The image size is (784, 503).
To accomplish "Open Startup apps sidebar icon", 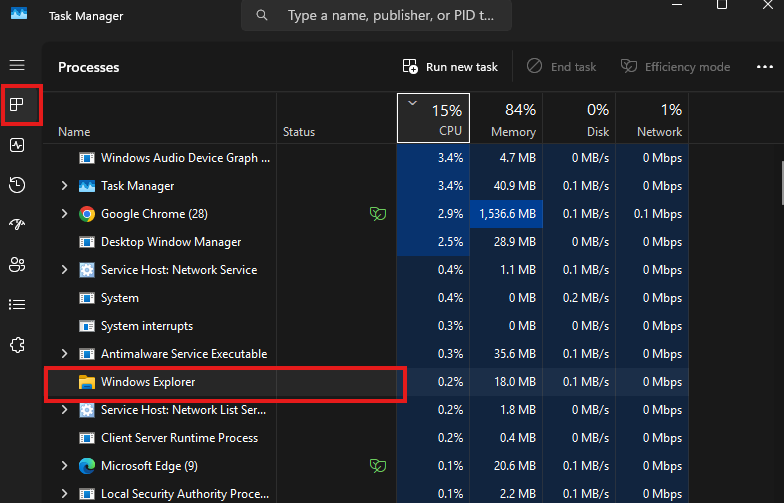I will point(17,225).
